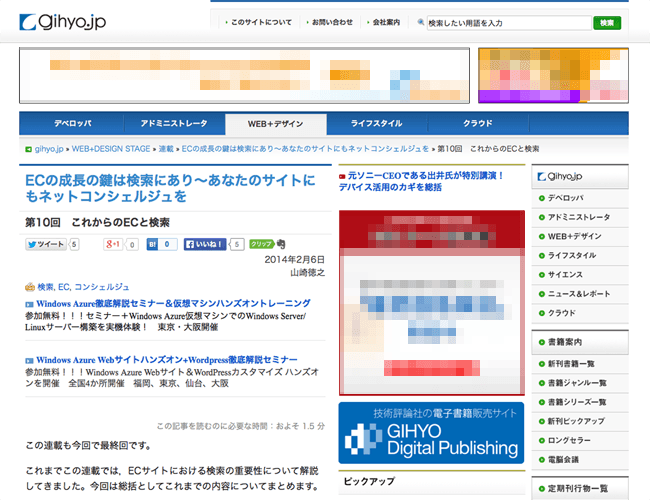Viewport: 650px width, 500px height.
Task: Open sidebar 新刊書籍一覧 item
Action: point(580,364)
